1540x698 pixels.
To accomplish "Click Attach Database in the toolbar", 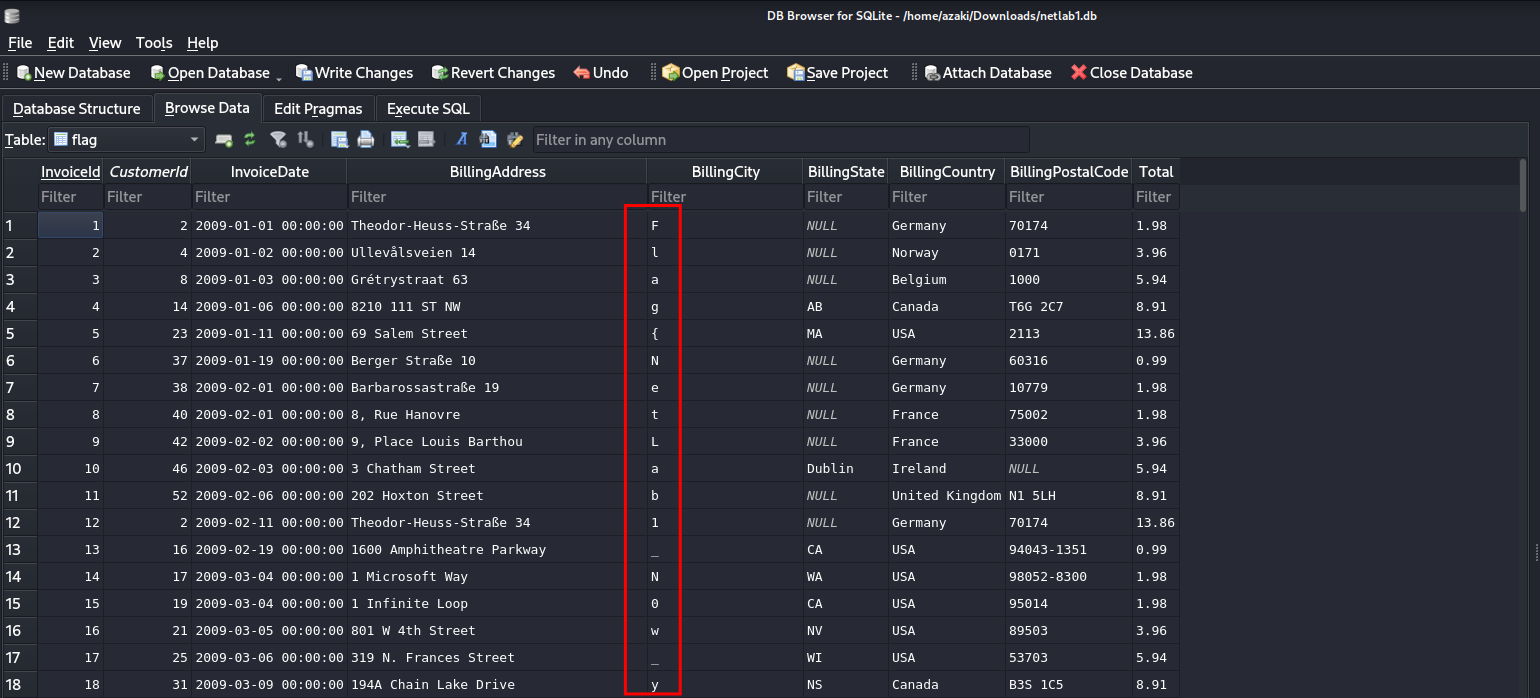I will 988,73.
